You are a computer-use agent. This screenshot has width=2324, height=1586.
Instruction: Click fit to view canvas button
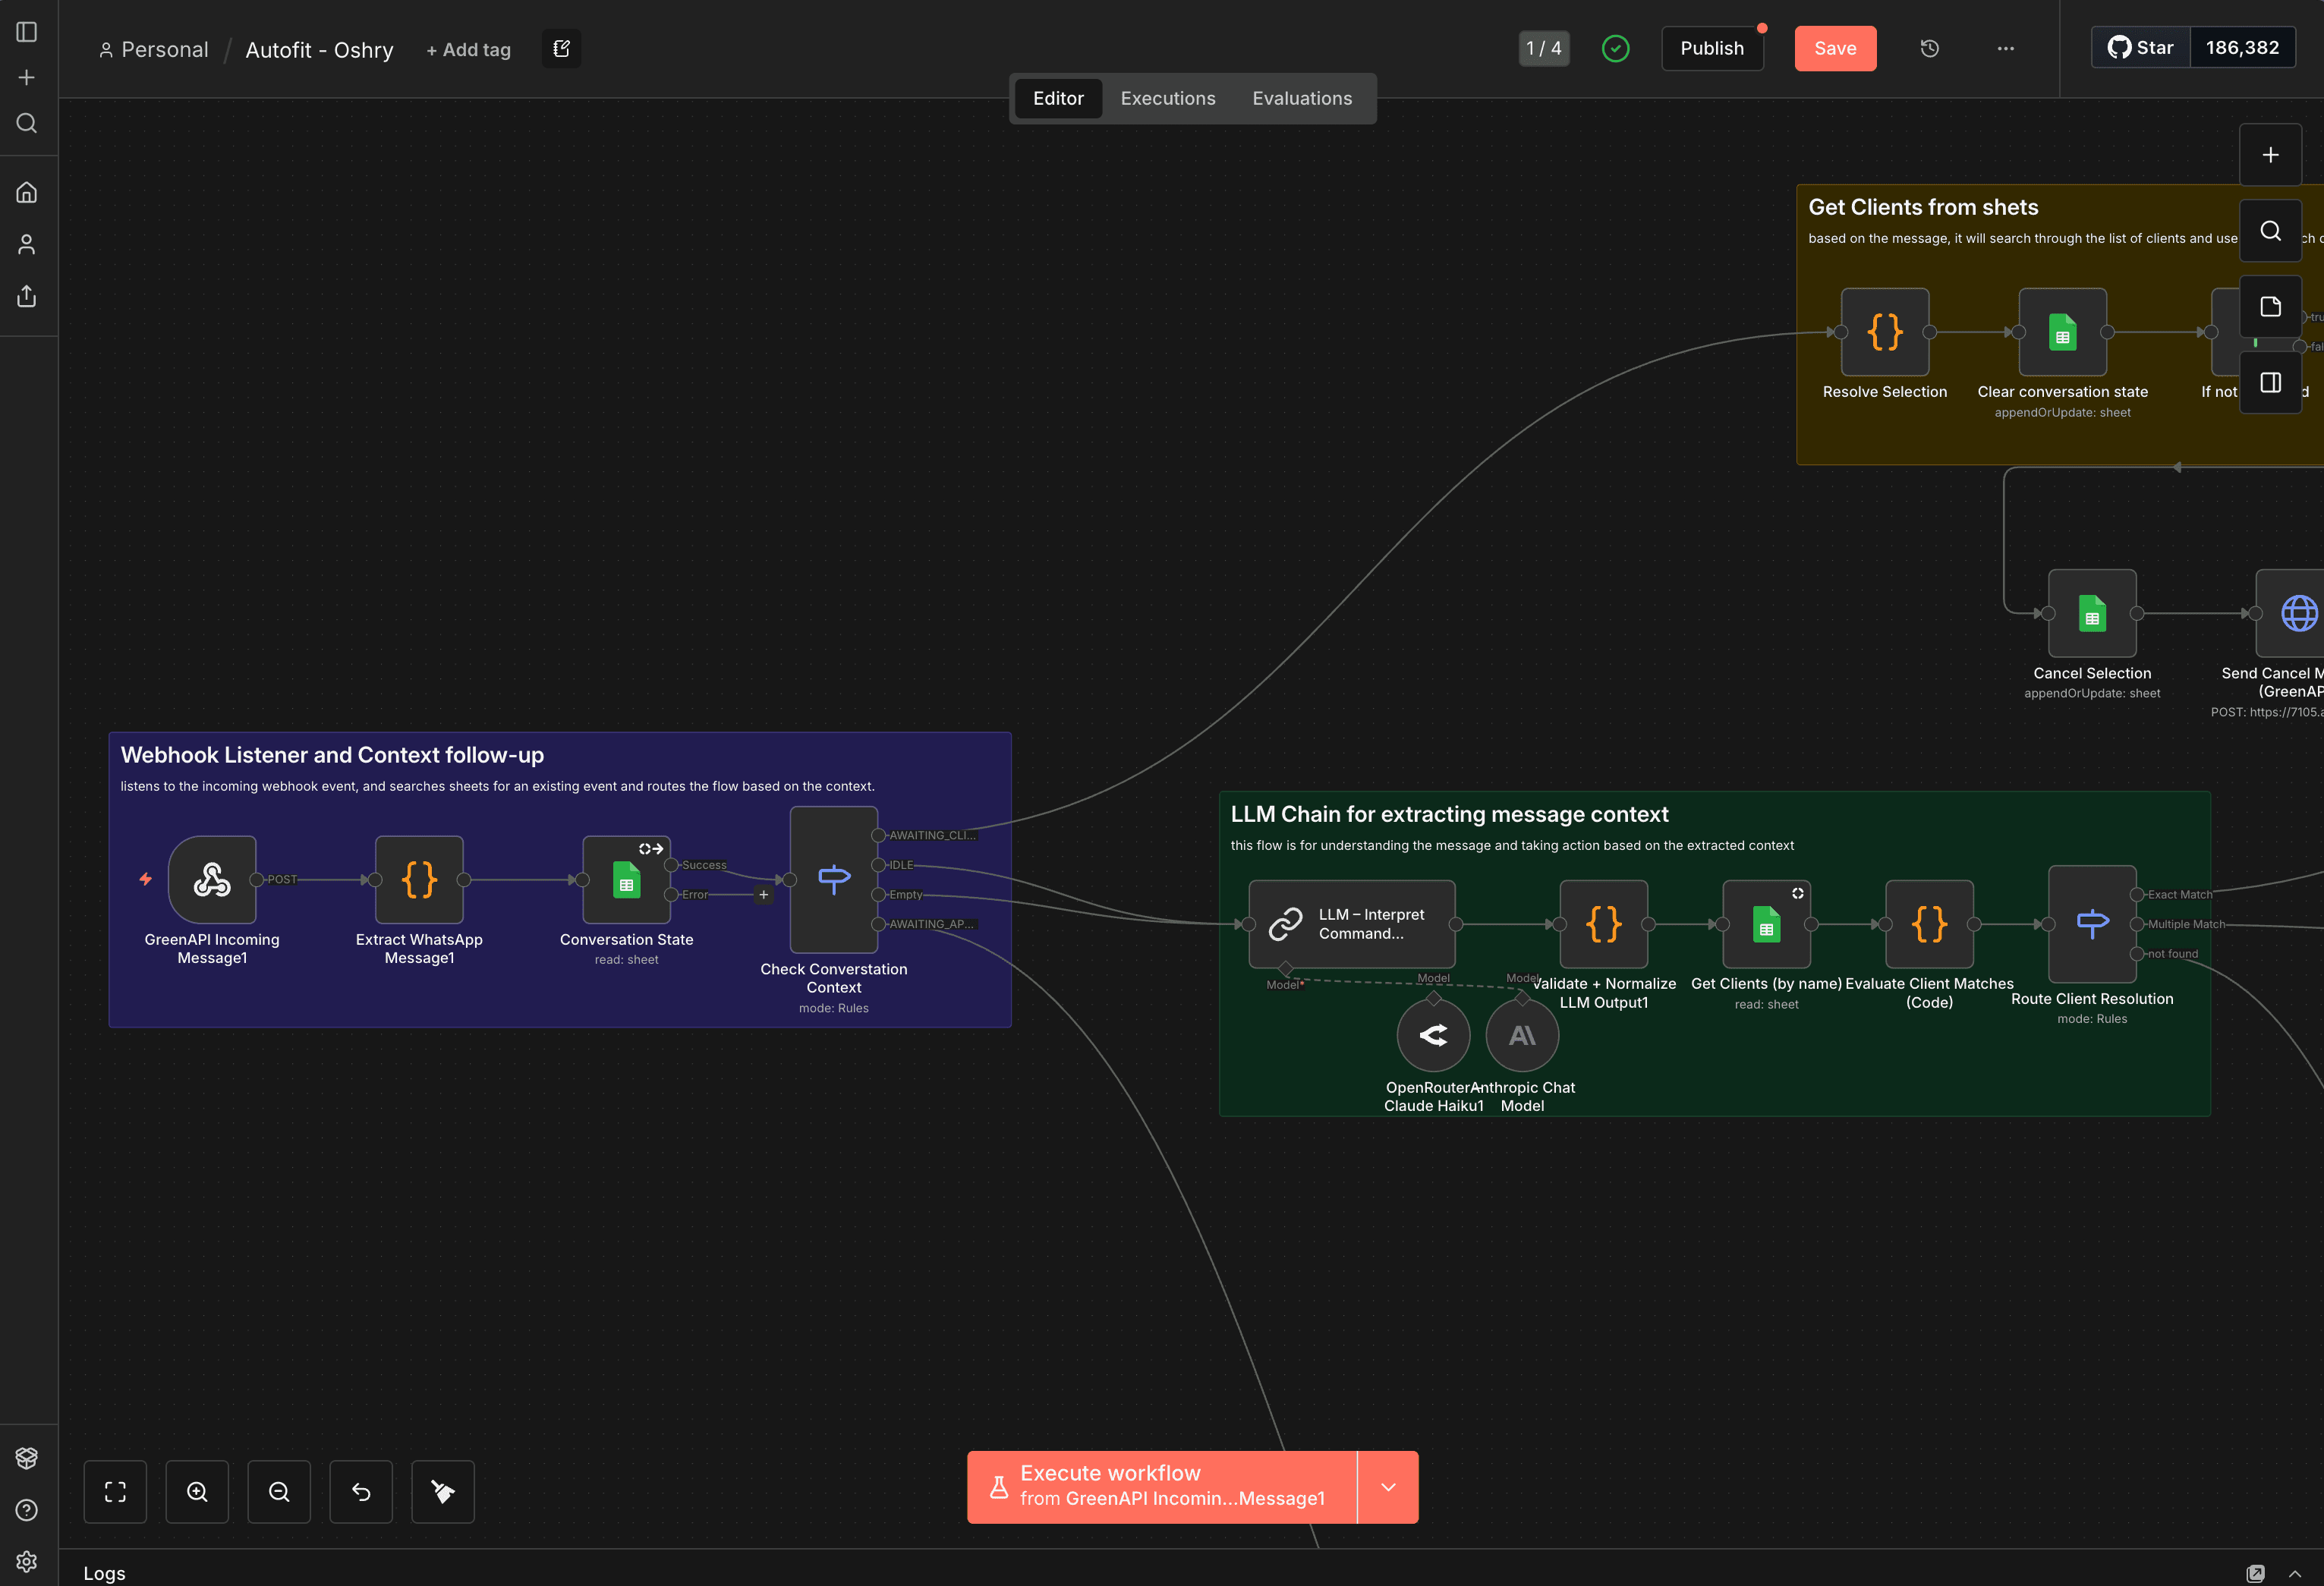click(115, 1491)
